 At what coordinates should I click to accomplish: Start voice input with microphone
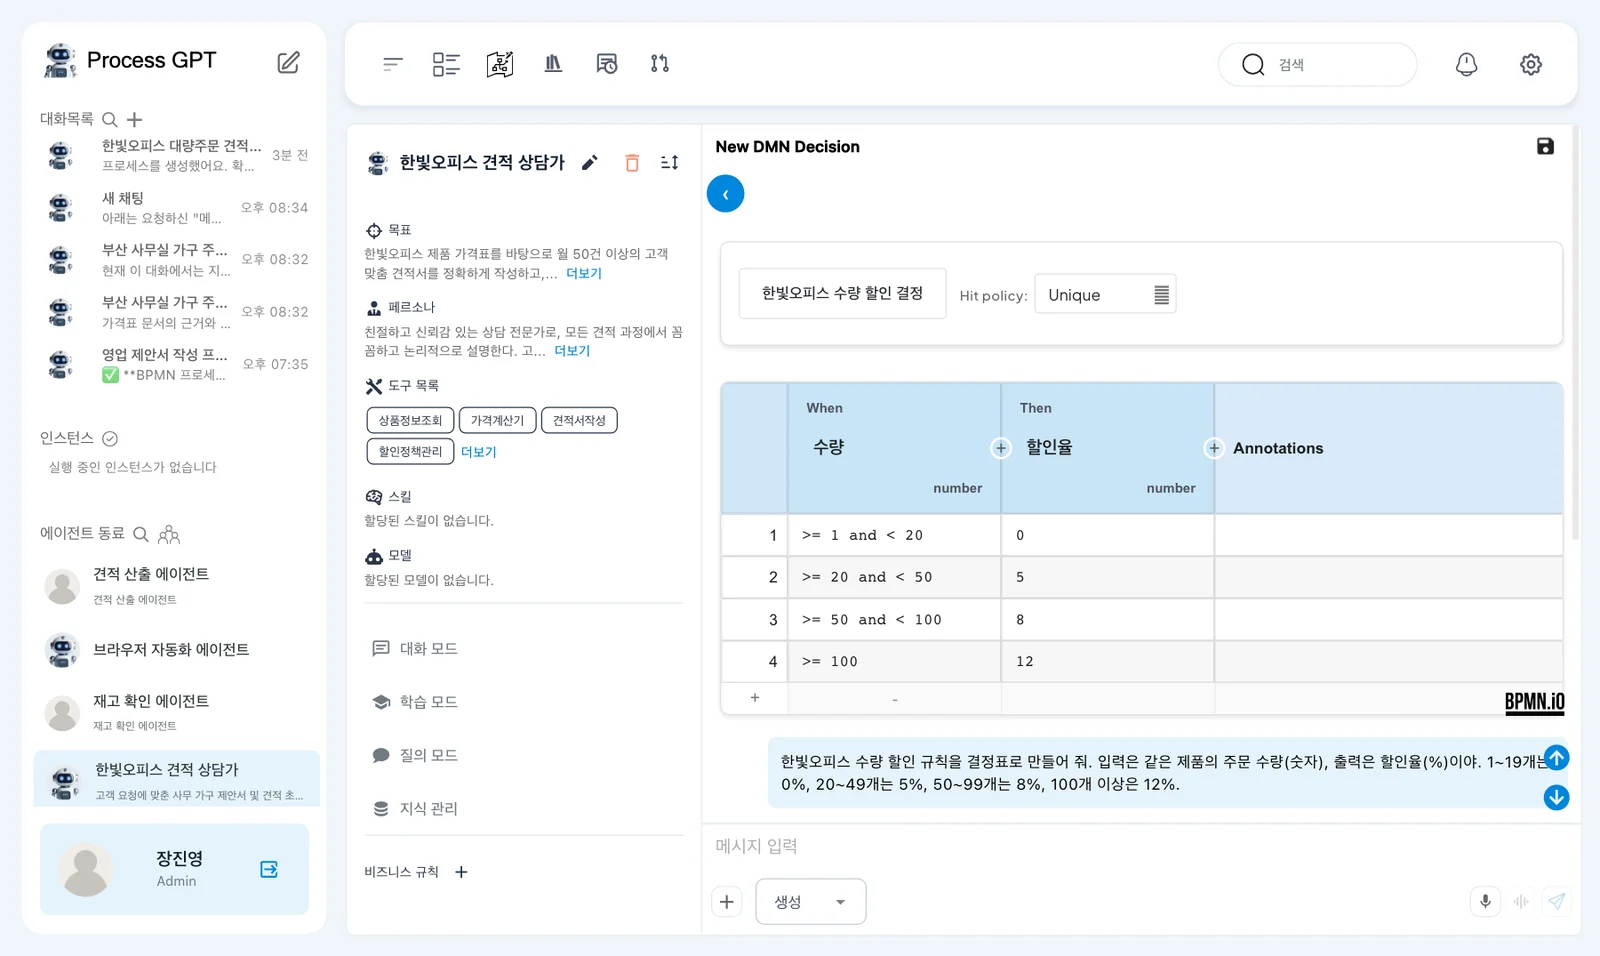coord(1485,902)
